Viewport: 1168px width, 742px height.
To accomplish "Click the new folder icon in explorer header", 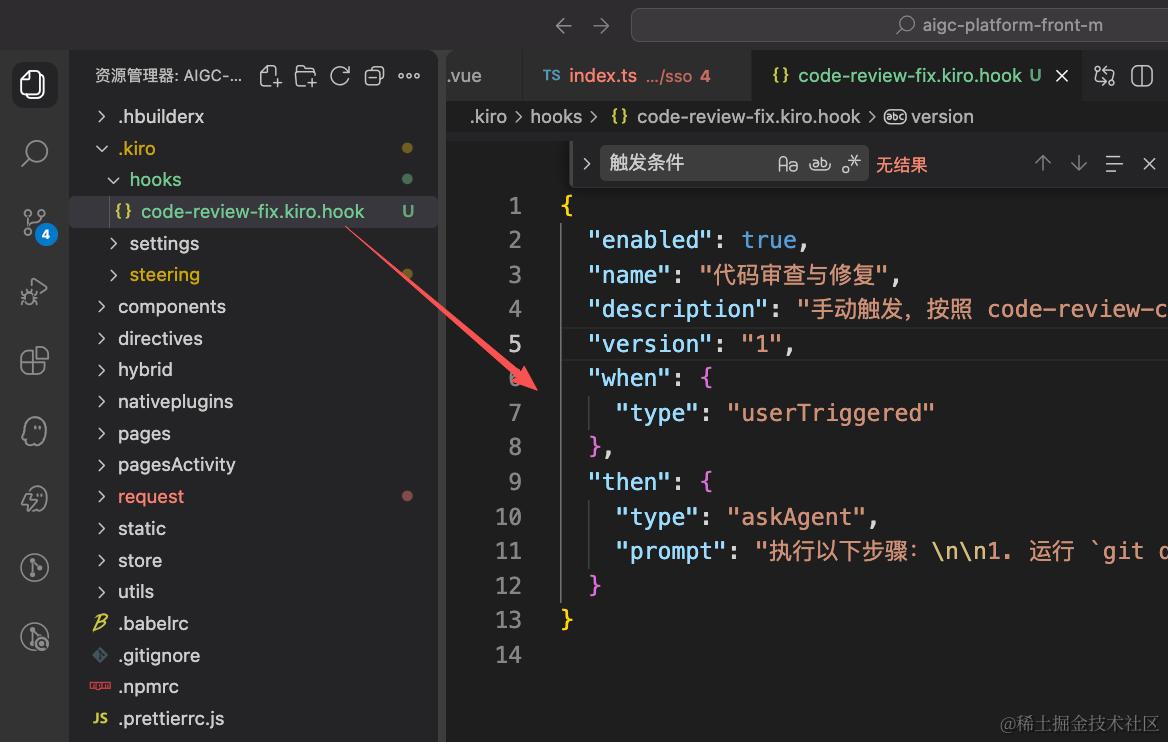I will (305, 76).
